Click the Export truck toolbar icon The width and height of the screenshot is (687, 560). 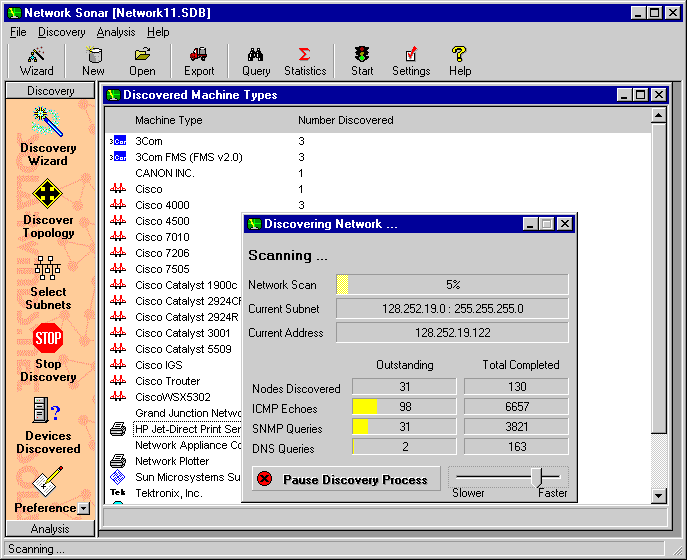(x=199, y=61)
